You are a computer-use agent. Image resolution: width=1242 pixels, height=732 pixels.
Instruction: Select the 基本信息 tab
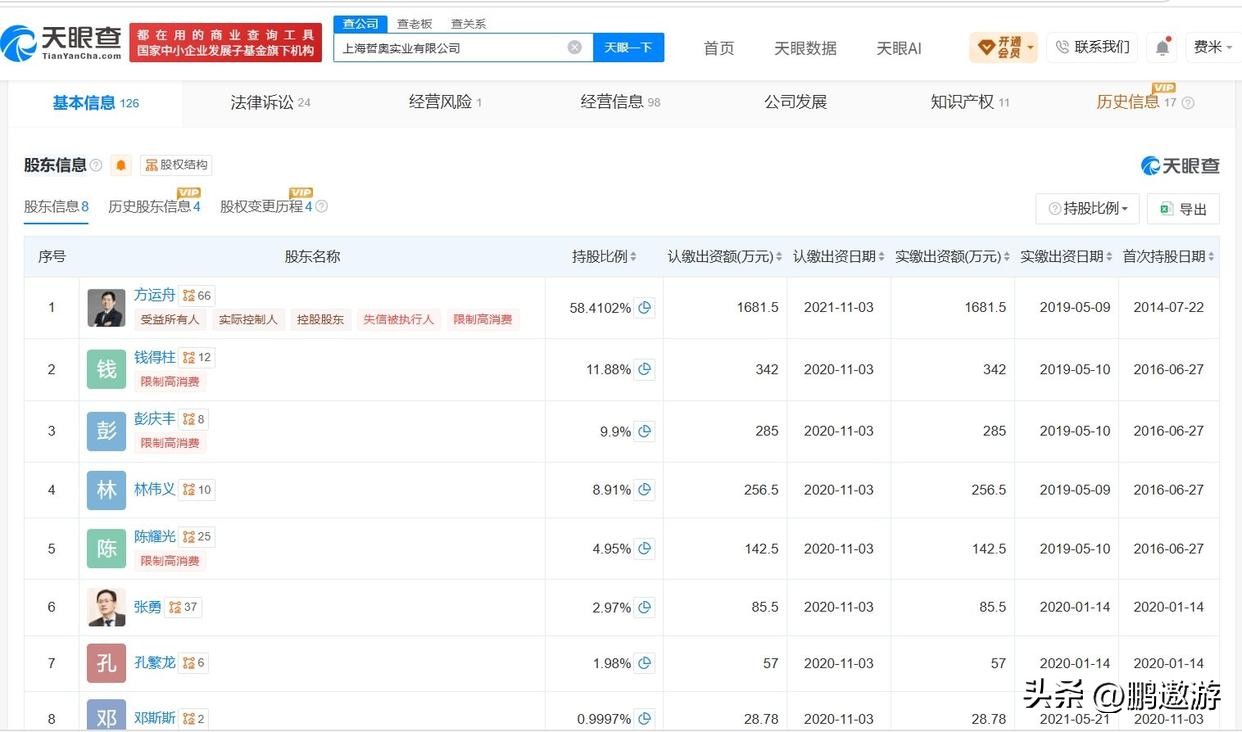tap(95, 102)
